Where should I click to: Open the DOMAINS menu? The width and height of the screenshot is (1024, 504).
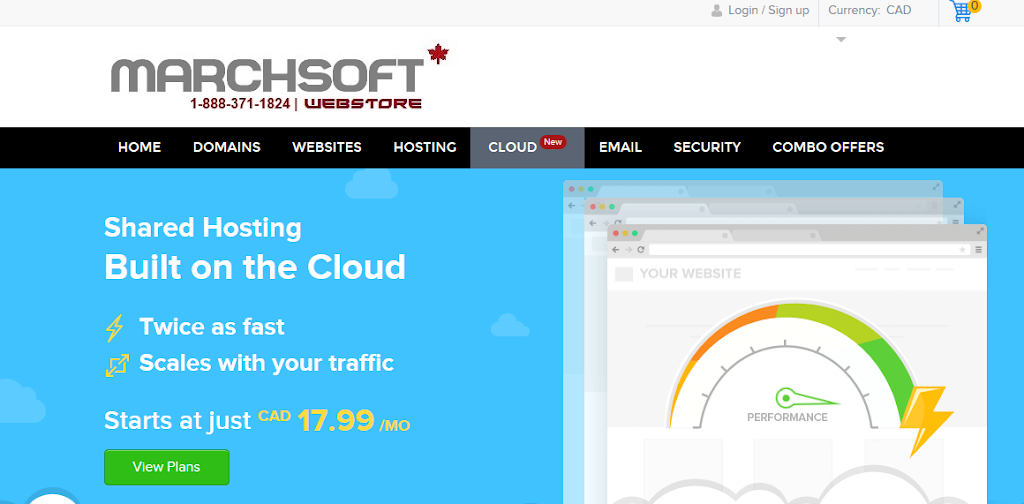[227, 148]
